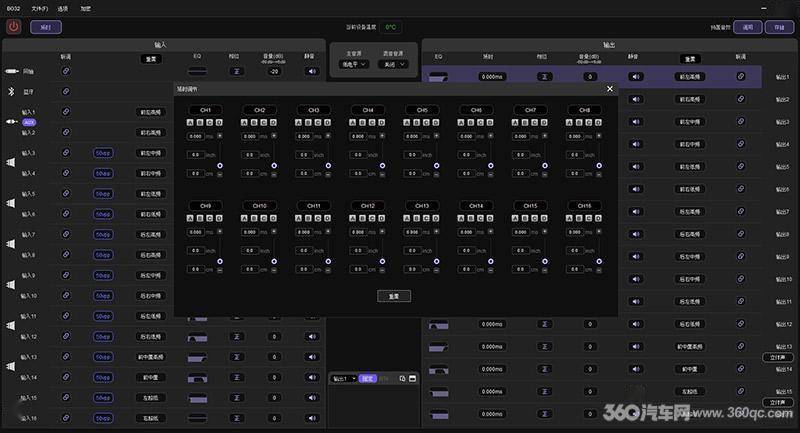This screenshot has width=800, height=433.
Task: Click CH5 delay slider handle
Action: (436, 166)
